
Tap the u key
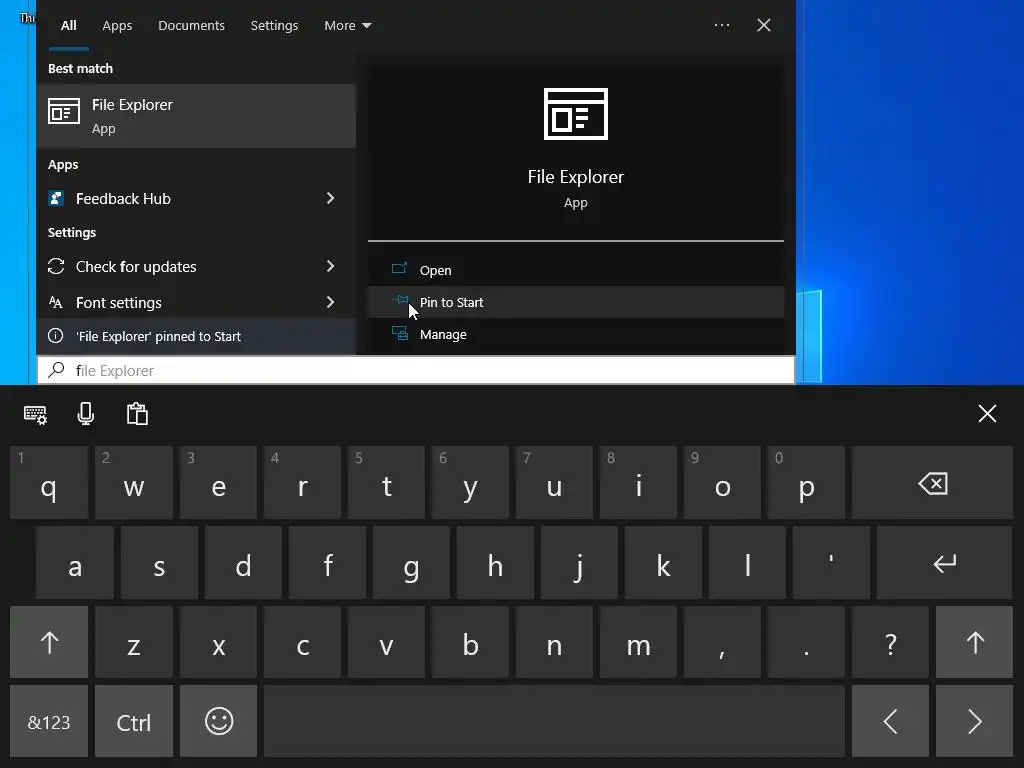554,483
